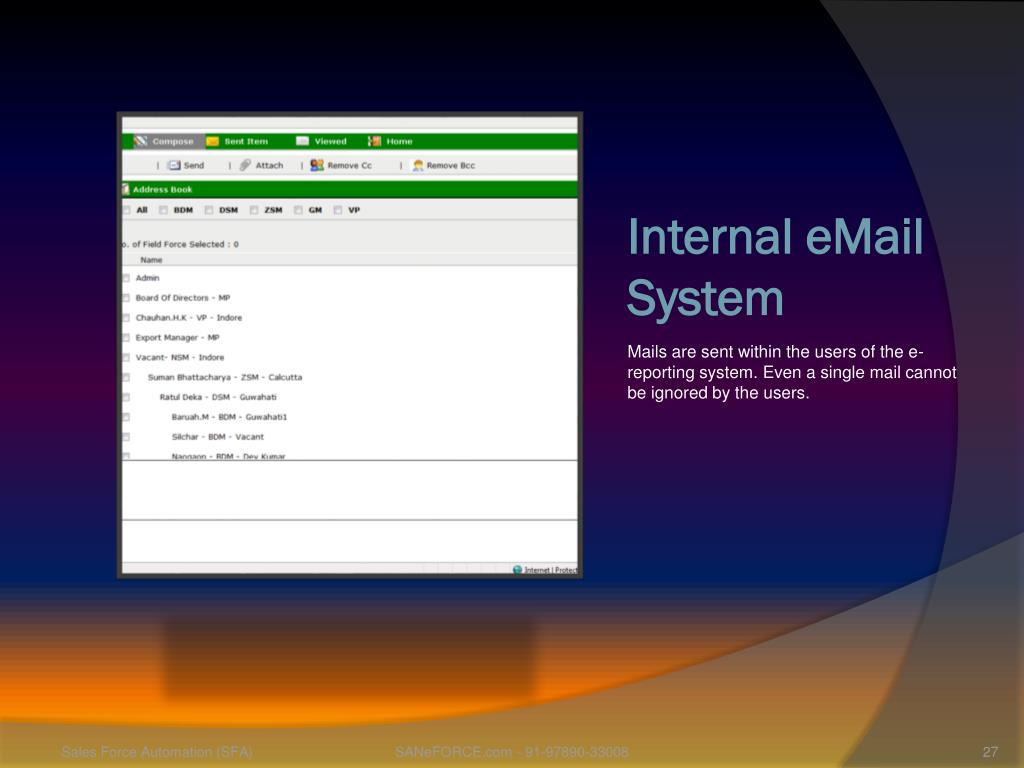Click the Name column header
Screen dimensions: 1024x768
(151, 260)
